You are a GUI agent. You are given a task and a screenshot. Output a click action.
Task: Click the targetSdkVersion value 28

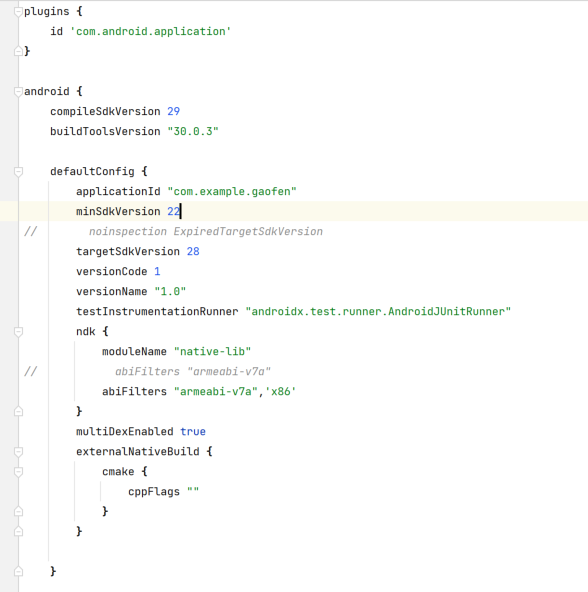tap(193, 251)
